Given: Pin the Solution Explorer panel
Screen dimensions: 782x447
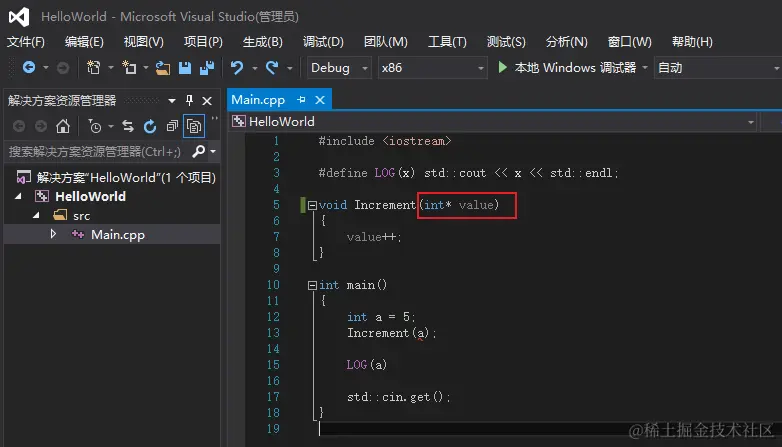Looking at the screenshot, I should pos(189,100).
